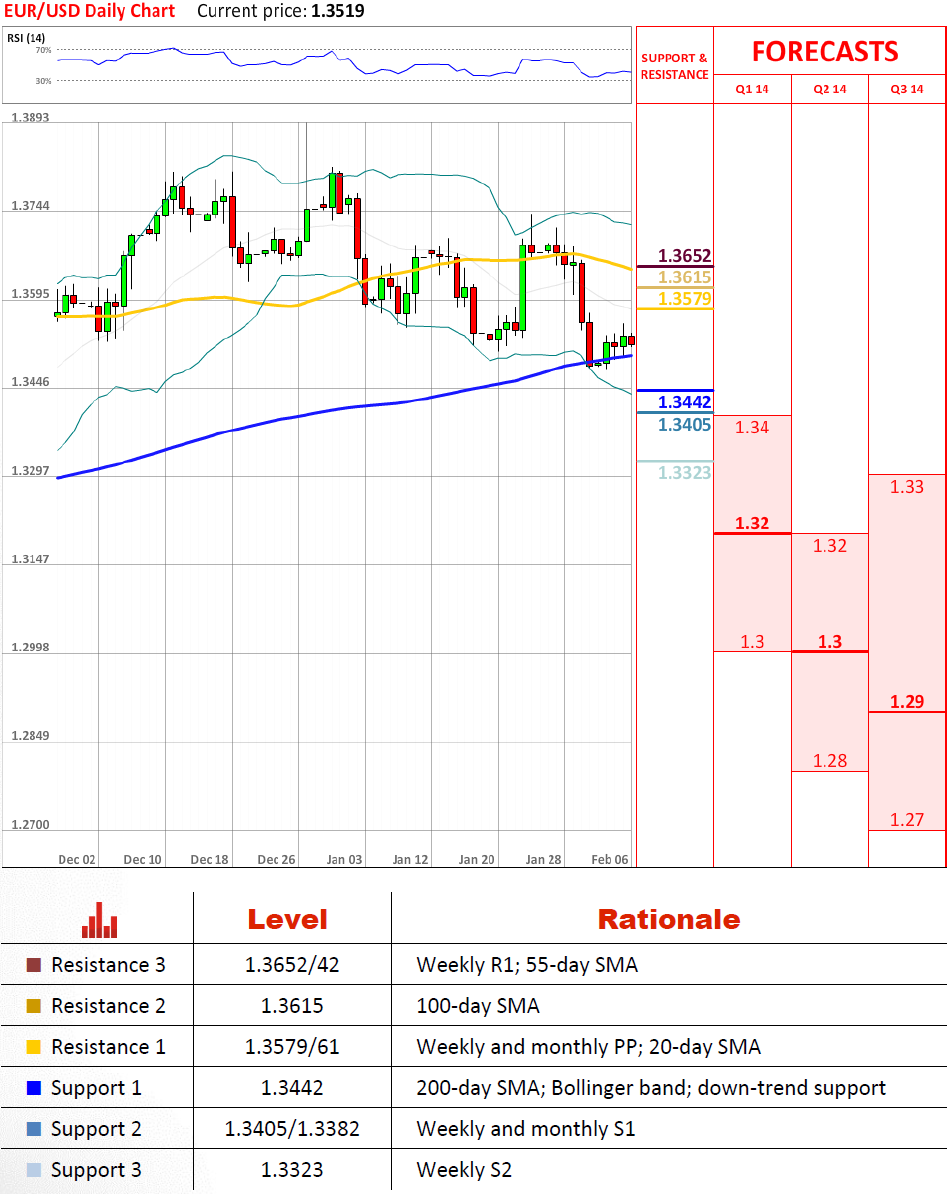Select the Resistance 2 row label
949x1194 pixels.
point(108,1006)
